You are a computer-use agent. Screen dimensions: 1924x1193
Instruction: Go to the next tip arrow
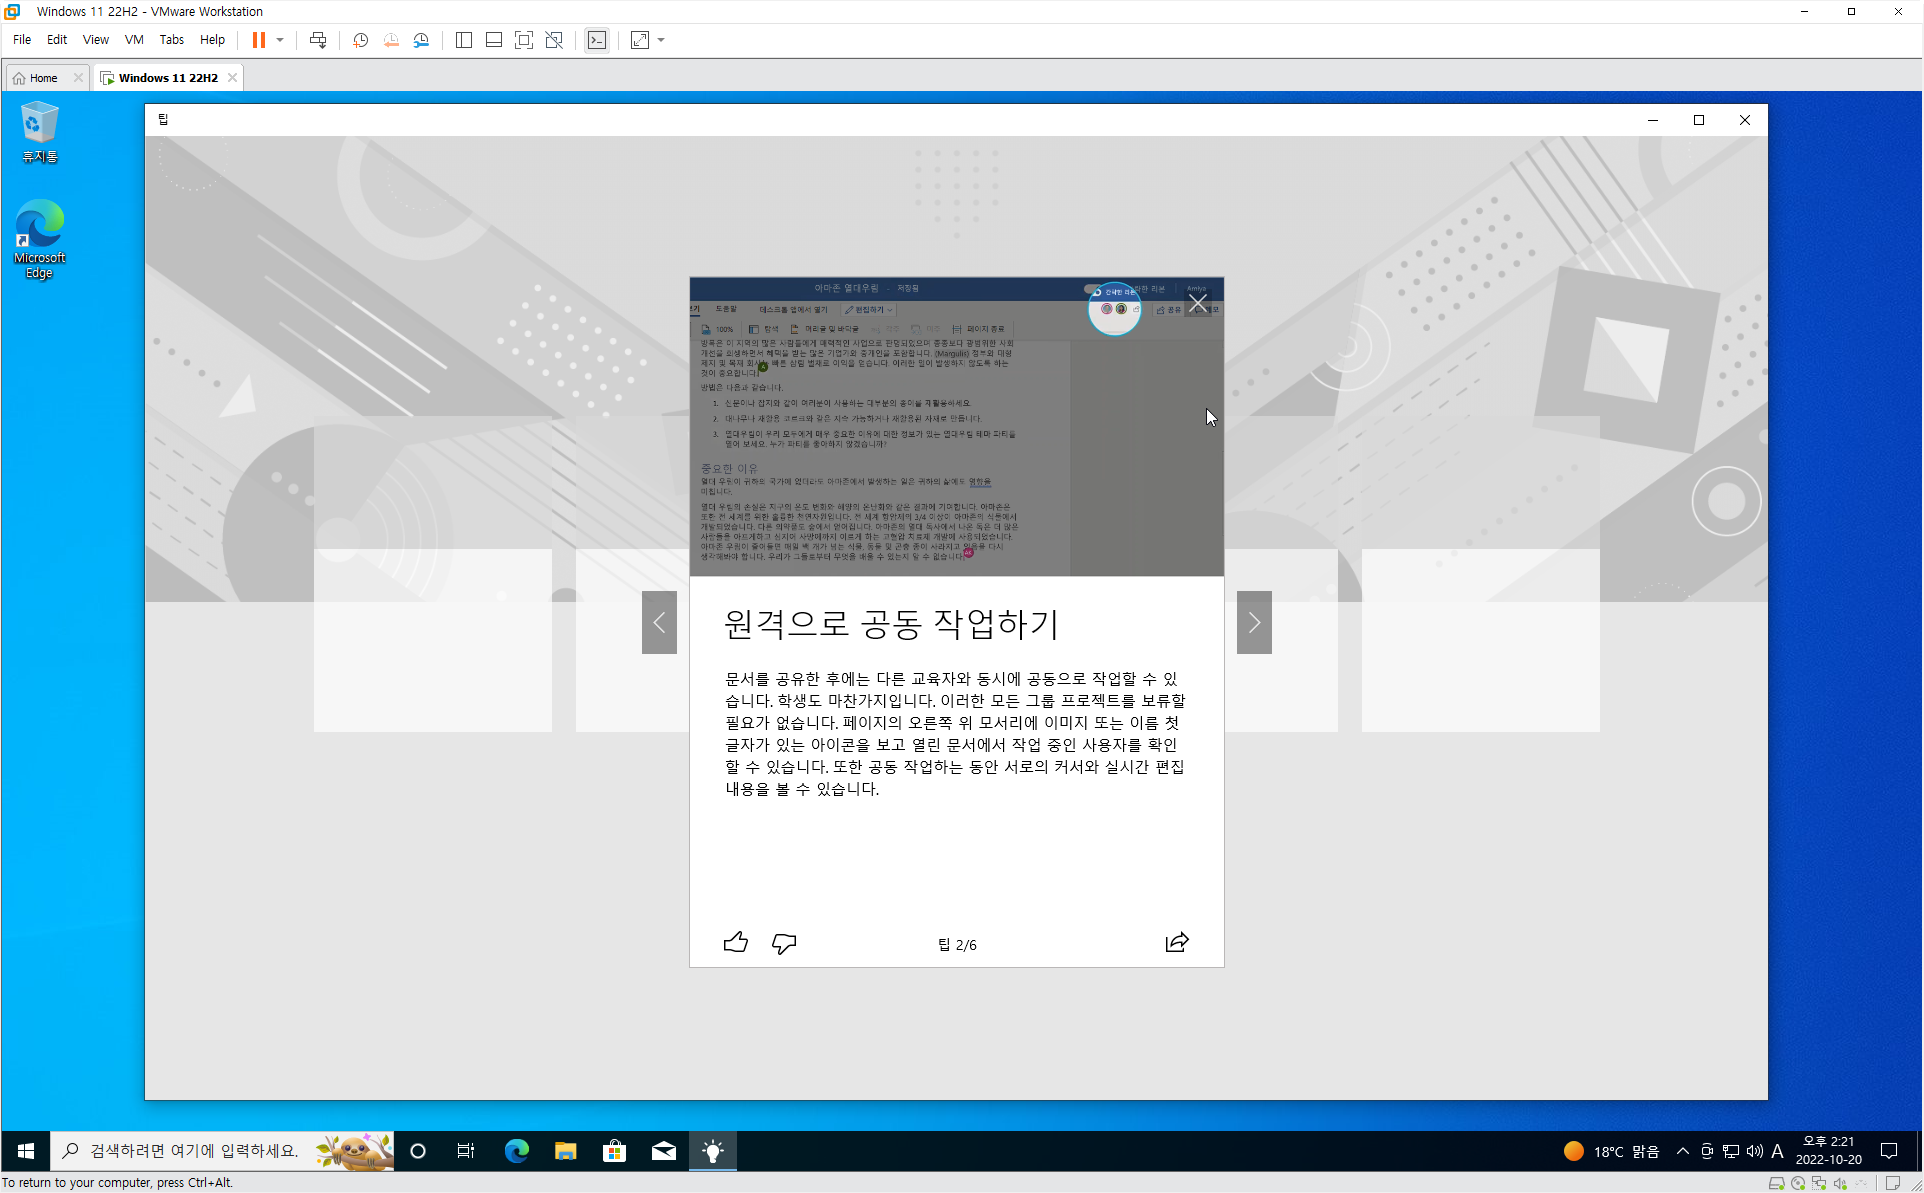[1254, 622]
